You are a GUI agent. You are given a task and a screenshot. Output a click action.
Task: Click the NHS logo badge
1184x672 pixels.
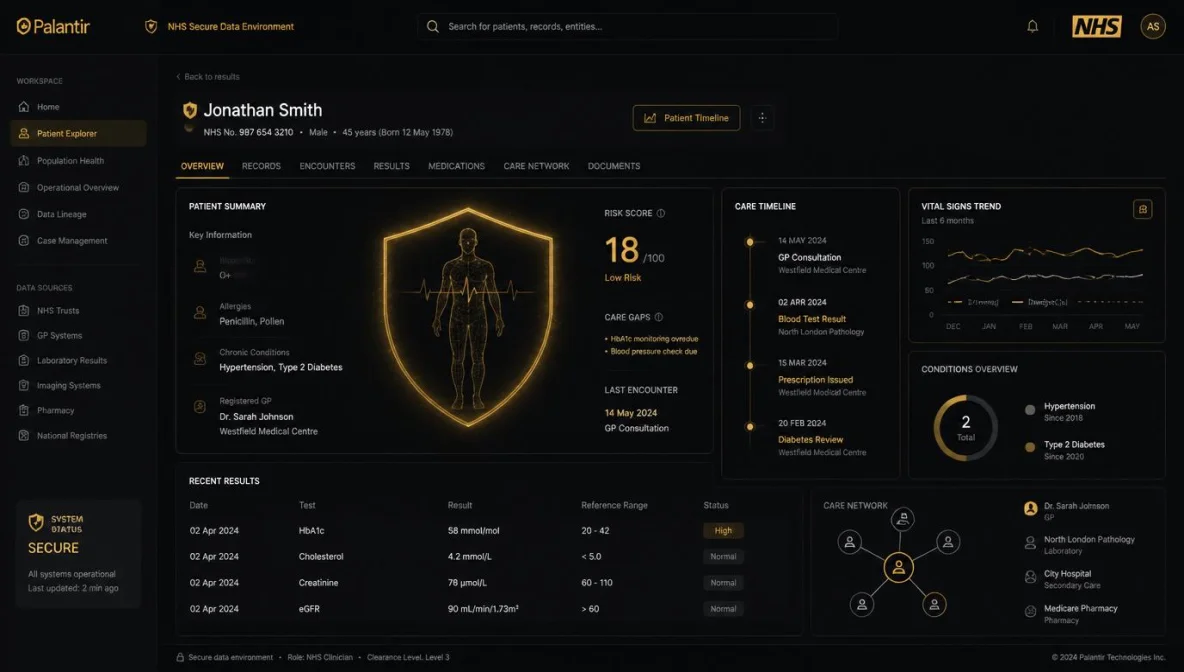pos(1096,26)
